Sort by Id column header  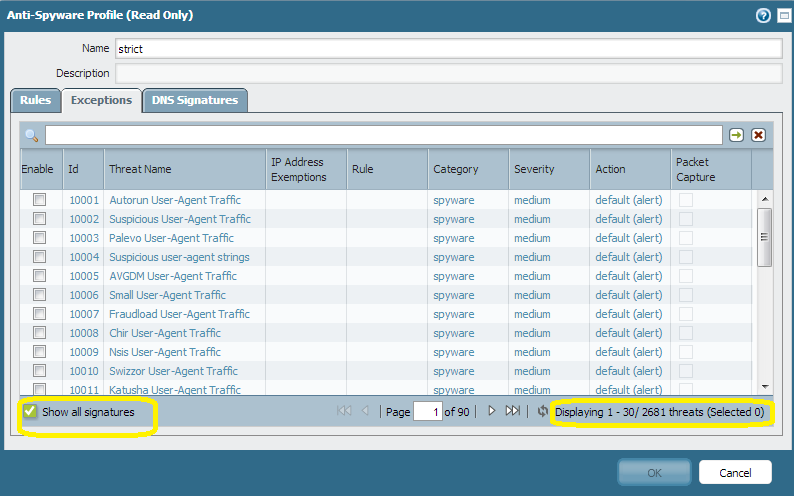84,169
